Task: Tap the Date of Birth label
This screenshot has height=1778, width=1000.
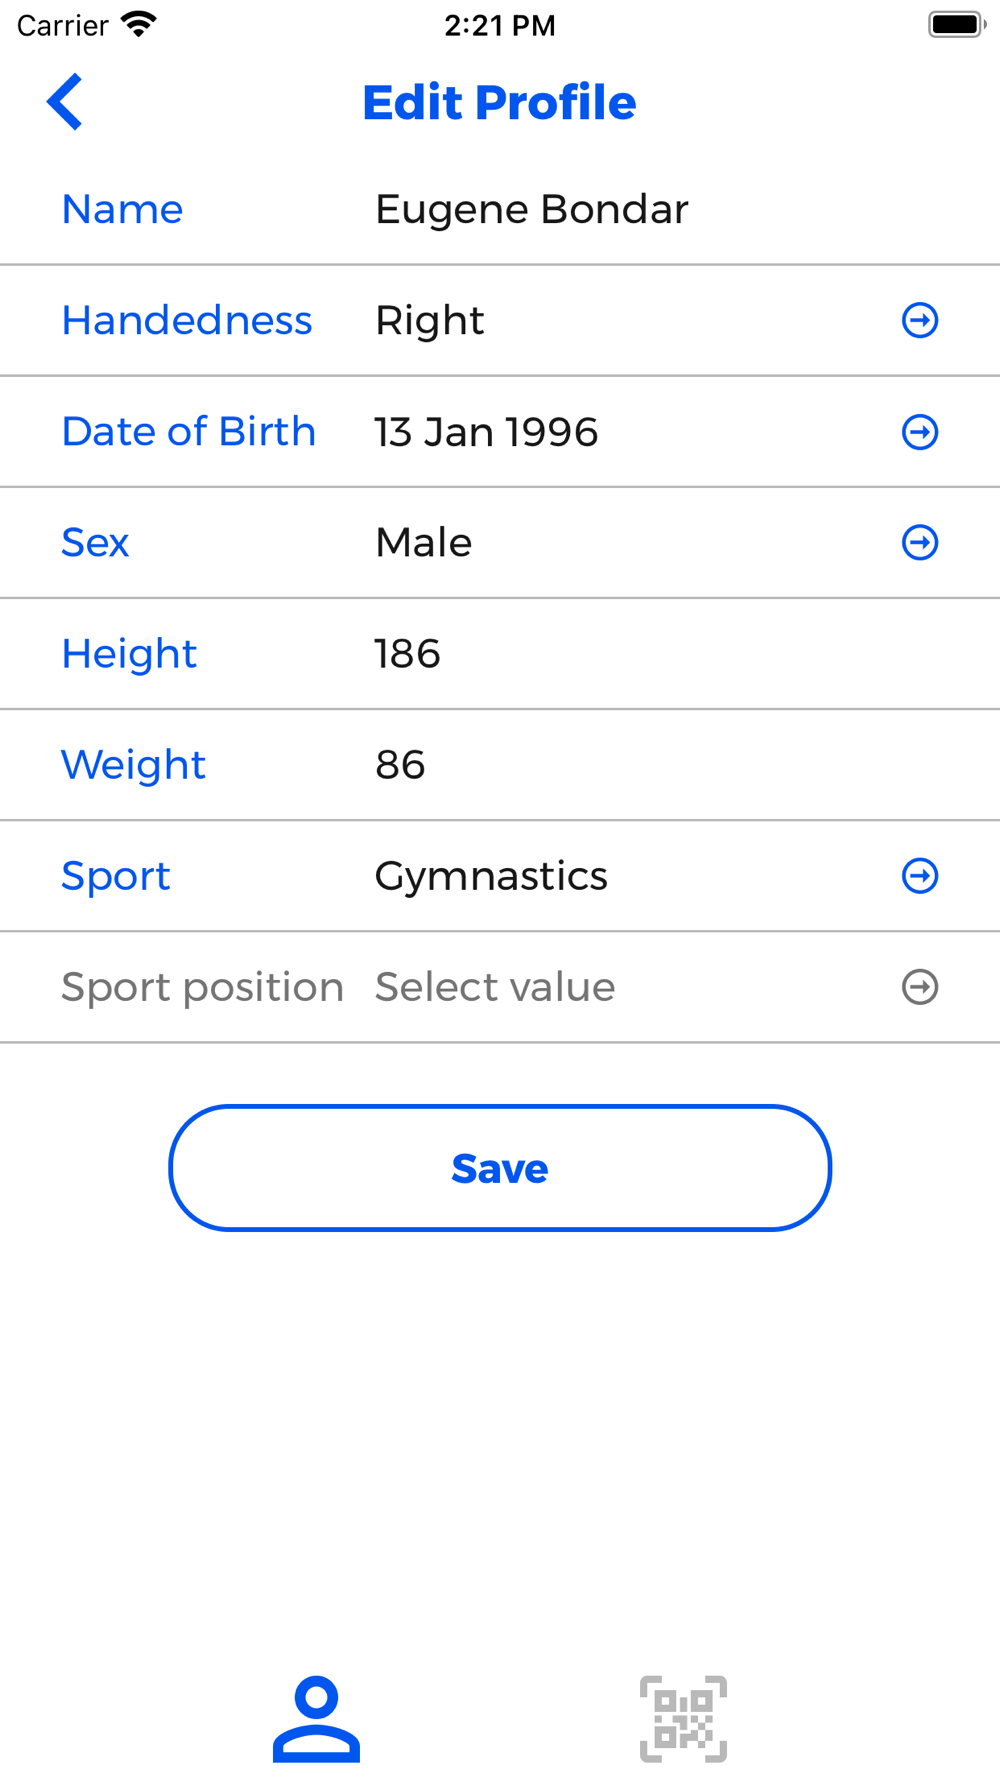Action: pyautogui.click(x=189, y=432)
